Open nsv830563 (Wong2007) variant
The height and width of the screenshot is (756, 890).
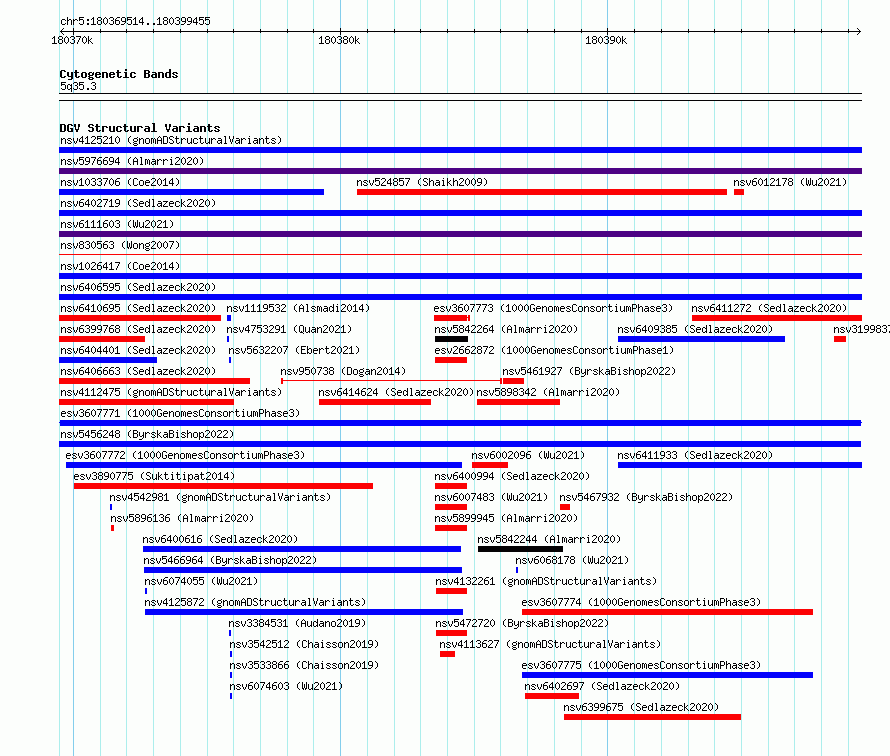pyautogui.click(x=120, y=245)
